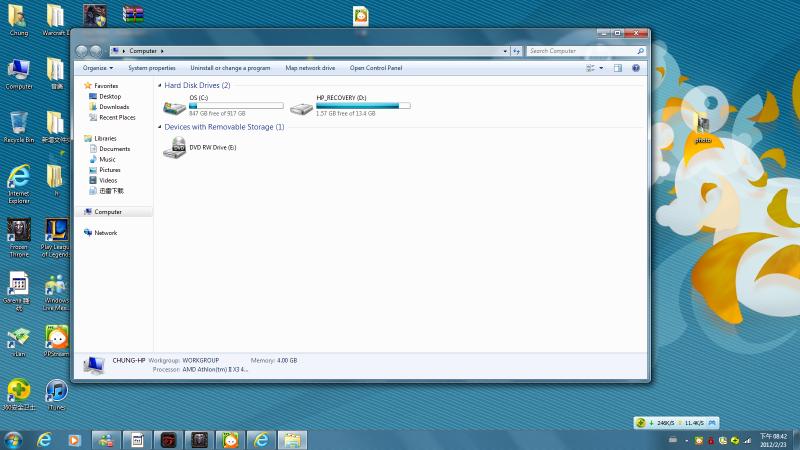The image size is (800, 450).
Task: Select Computer in navigation pane
Action: tap(108, 212)
